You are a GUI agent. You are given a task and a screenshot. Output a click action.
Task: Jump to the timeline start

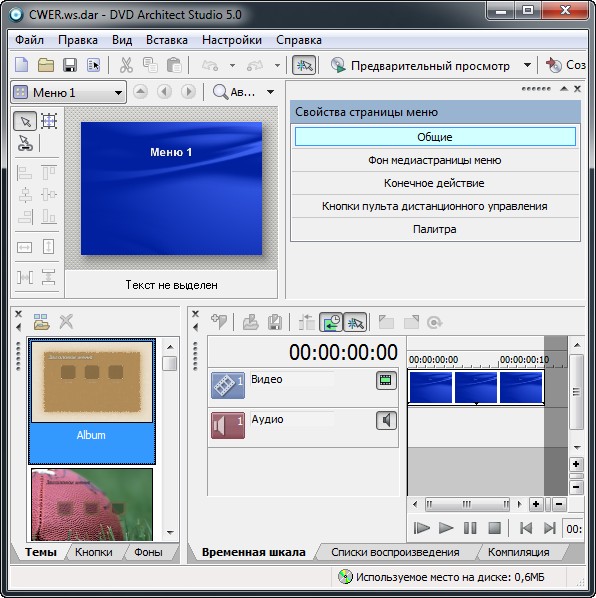click(x=525, y=528)
